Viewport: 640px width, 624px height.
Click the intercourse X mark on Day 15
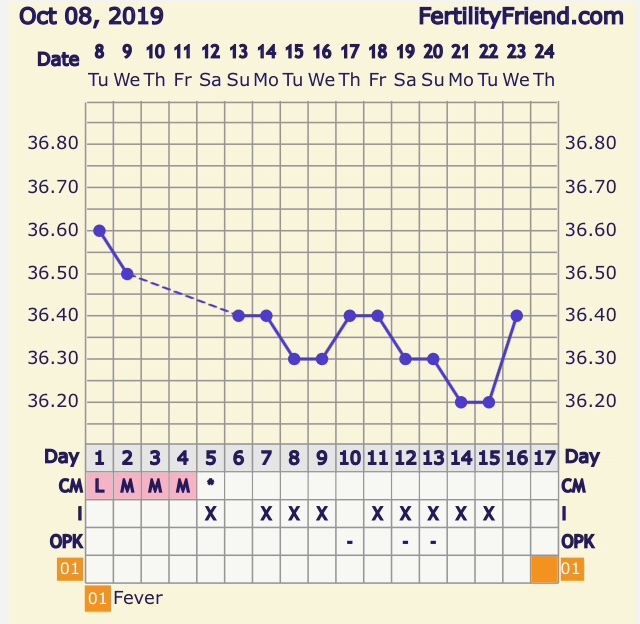pos(489,514)
